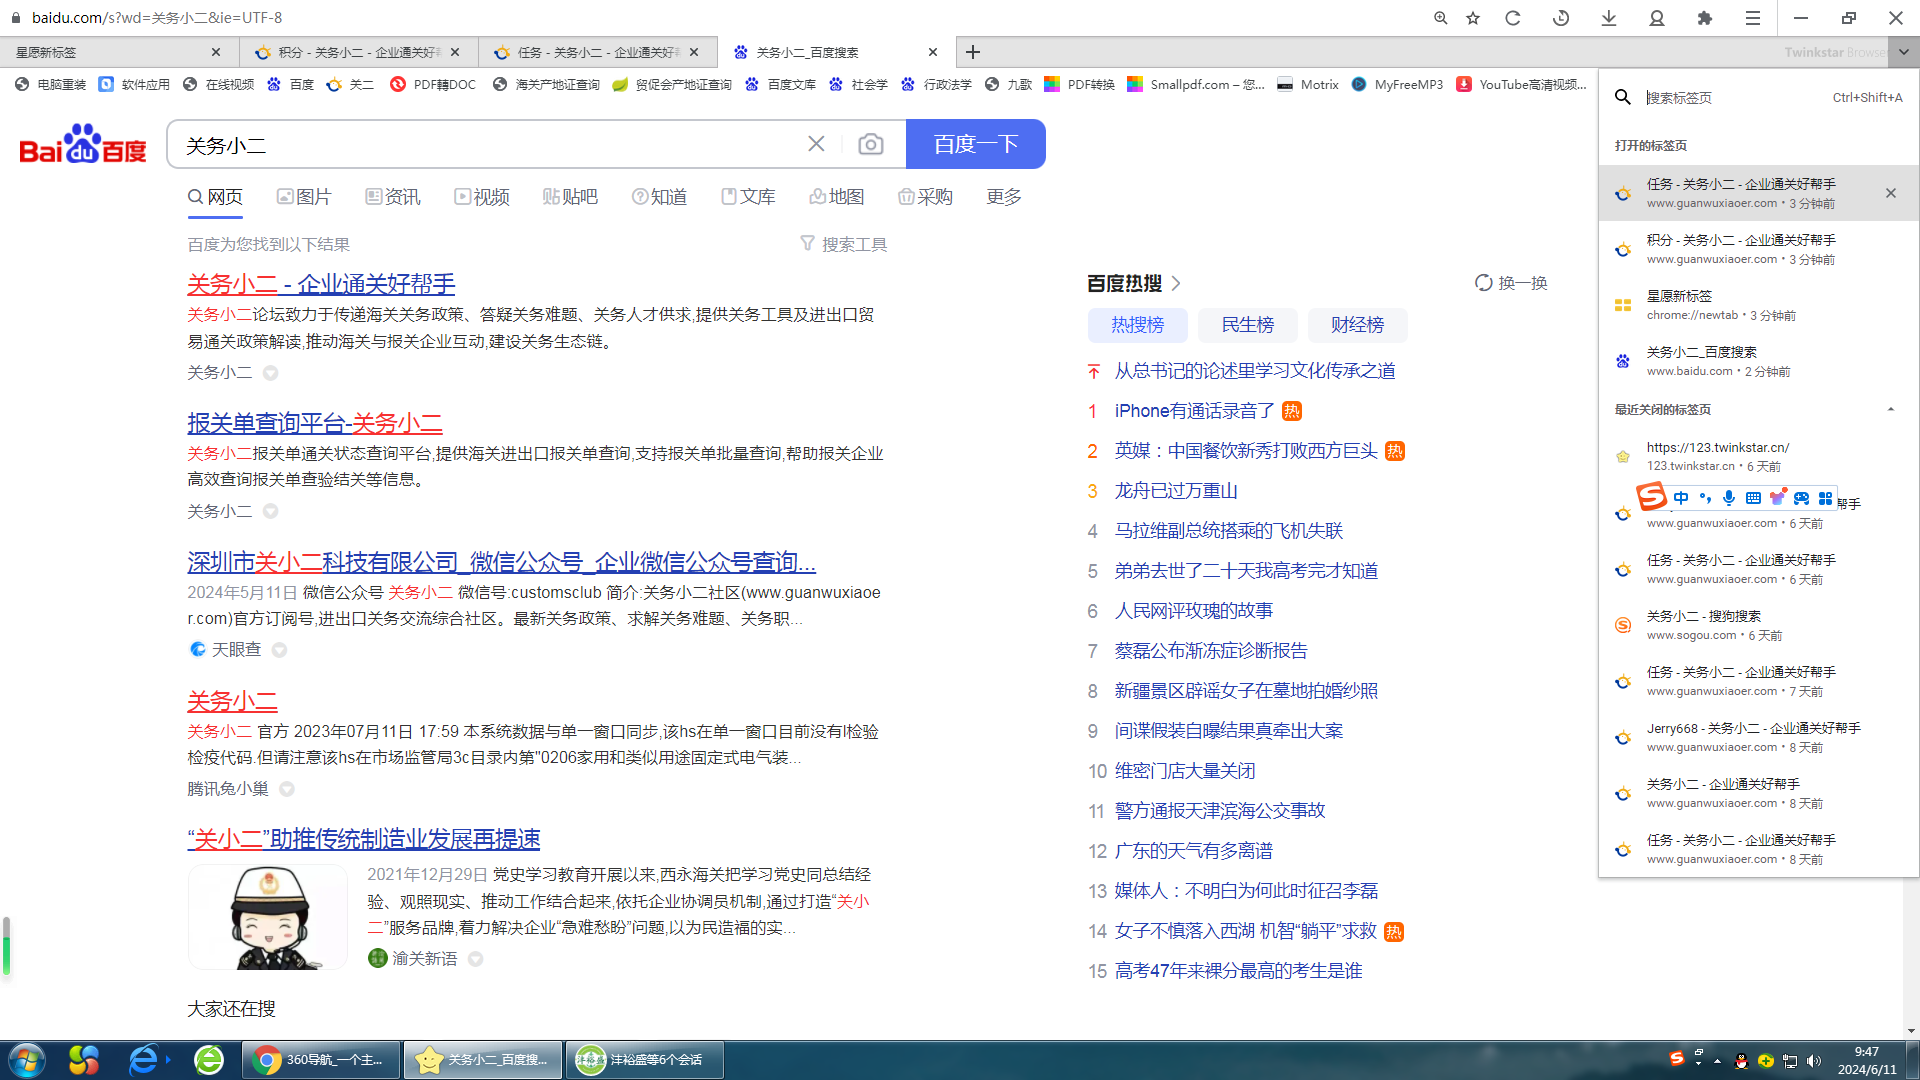The width and height of the screenshot is (1920, 1080).
Task: Expand the 天眼查 source dropdown arrow
Action: pos(280,650)
